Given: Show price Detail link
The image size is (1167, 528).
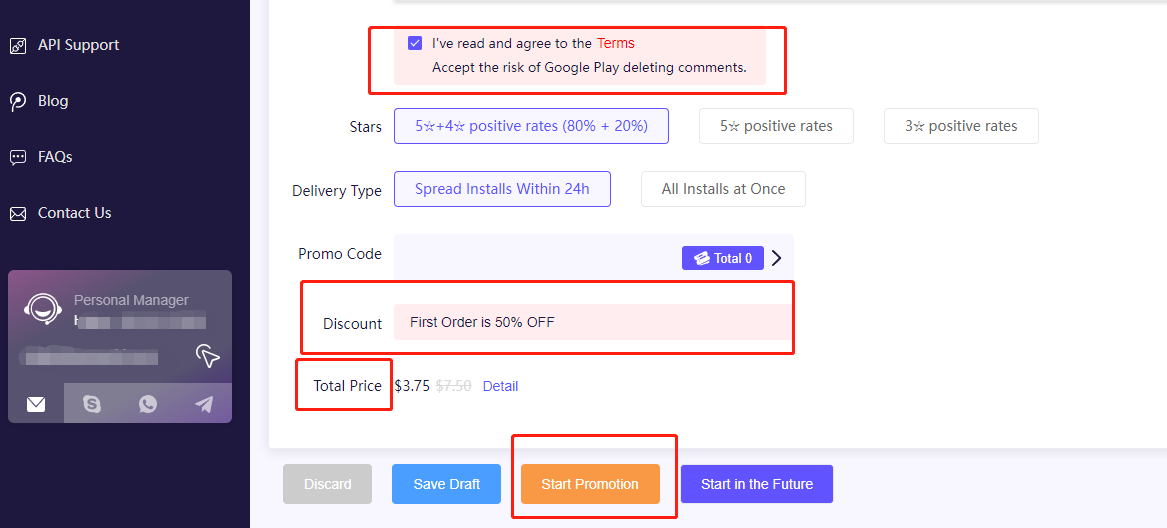Looking at the screenshot, I should pos(500,387).
